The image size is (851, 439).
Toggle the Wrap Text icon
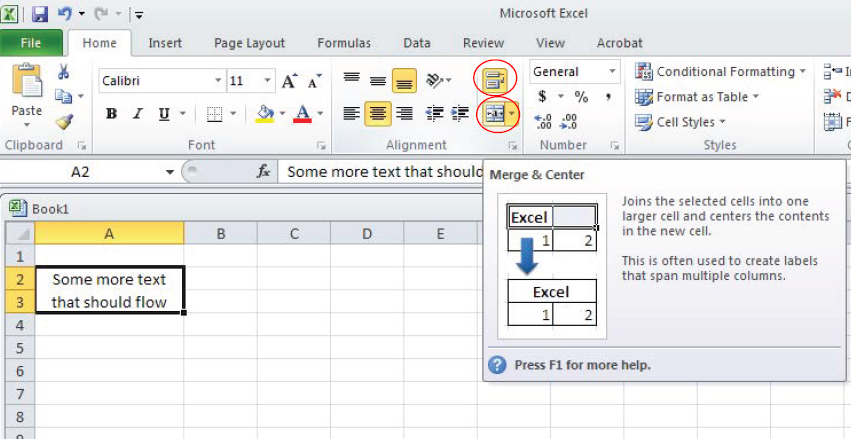click(494, 81)
